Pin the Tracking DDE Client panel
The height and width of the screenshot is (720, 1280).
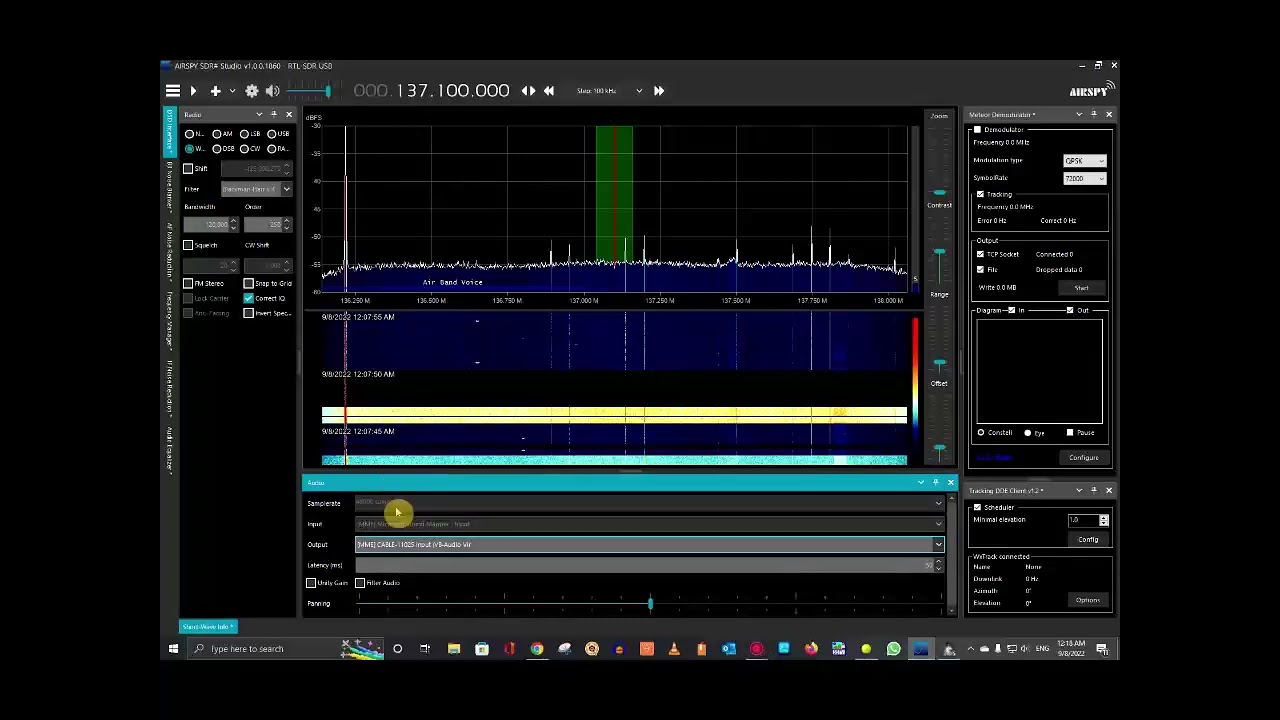click(x=1094, y=491)
